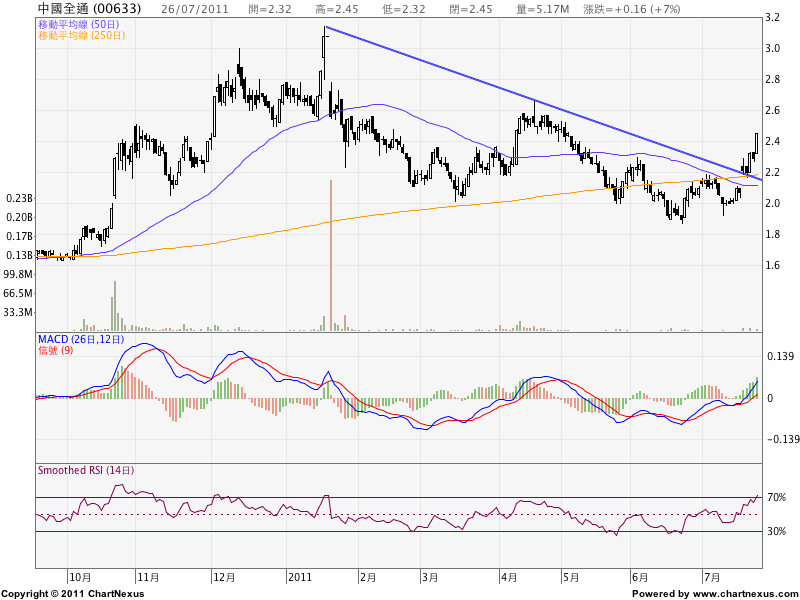
Task: Click the tall volume spike bar in January
Action: pos(331,255)
